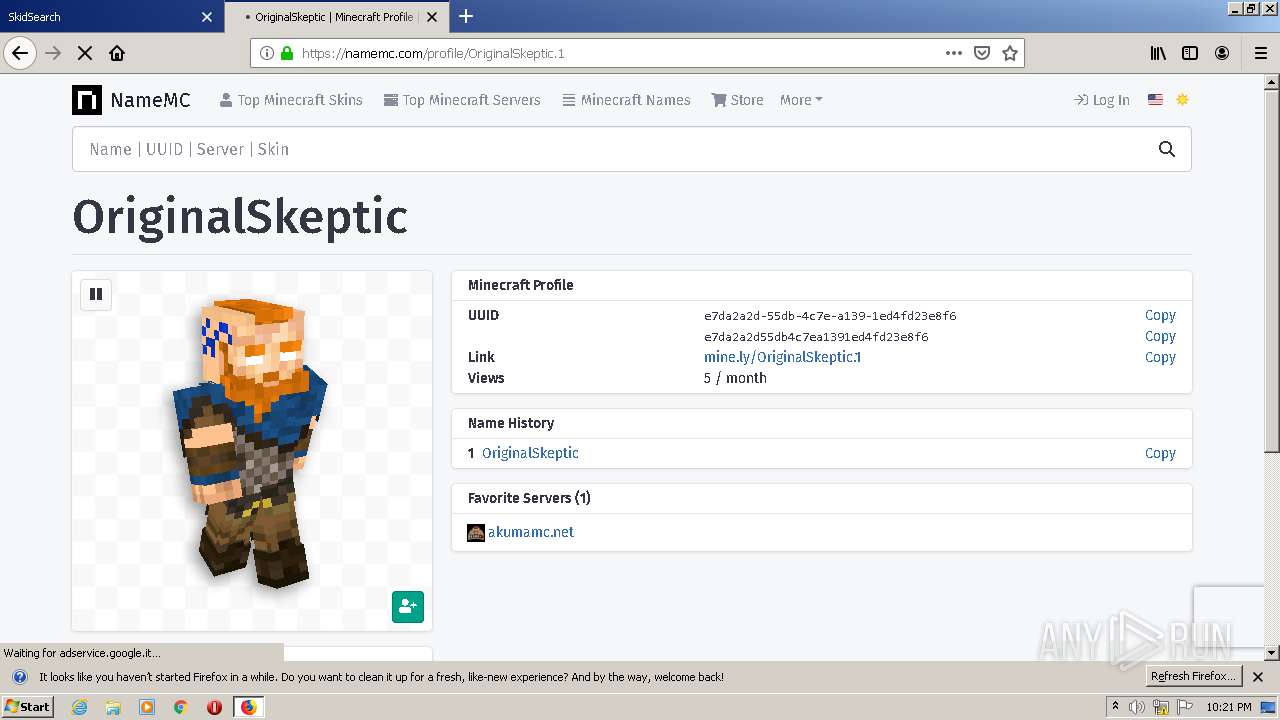
Task: Click the search magnifier icon
Action: (1167, 149)
